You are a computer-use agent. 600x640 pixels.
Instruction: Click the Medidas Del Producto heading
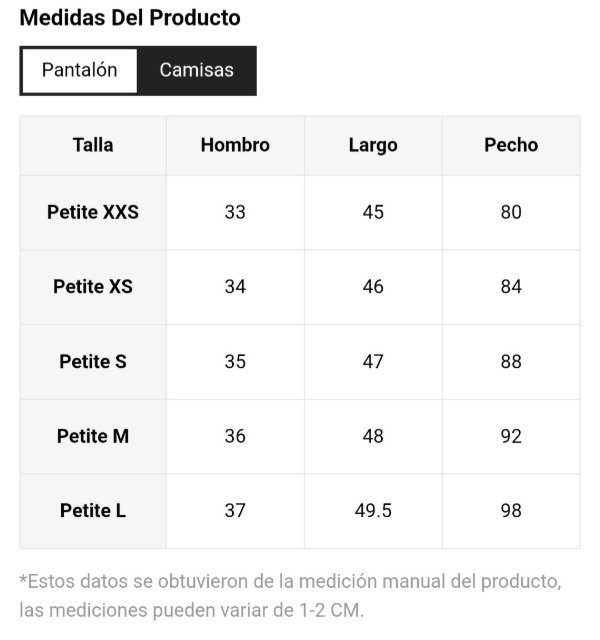(130, 18)
